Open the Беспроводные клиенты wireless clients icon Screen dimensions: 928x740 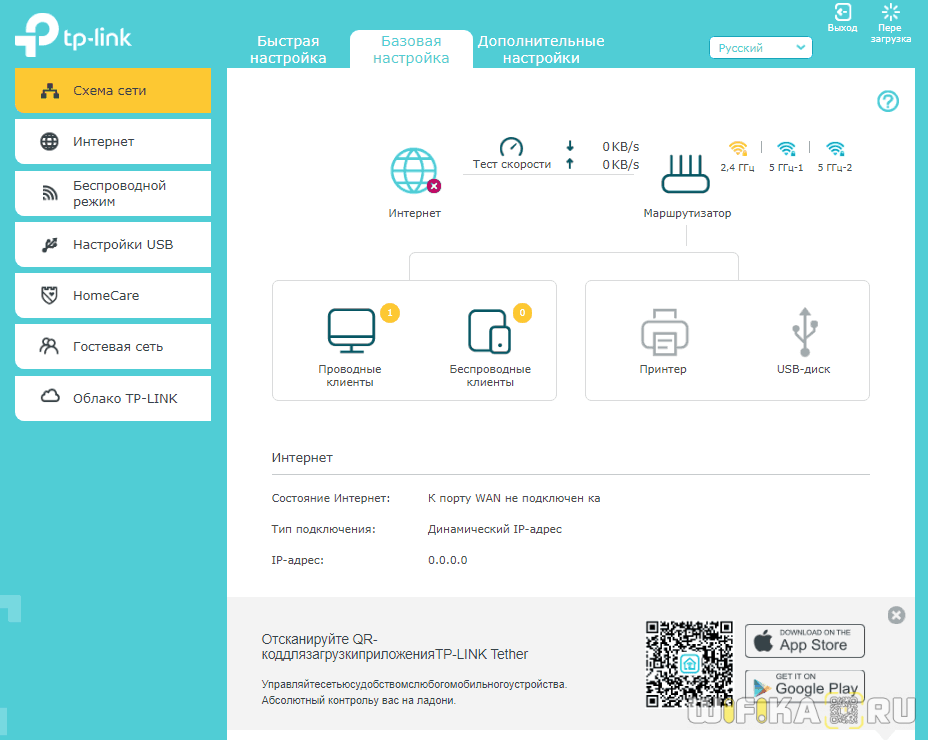coord(490,331)
